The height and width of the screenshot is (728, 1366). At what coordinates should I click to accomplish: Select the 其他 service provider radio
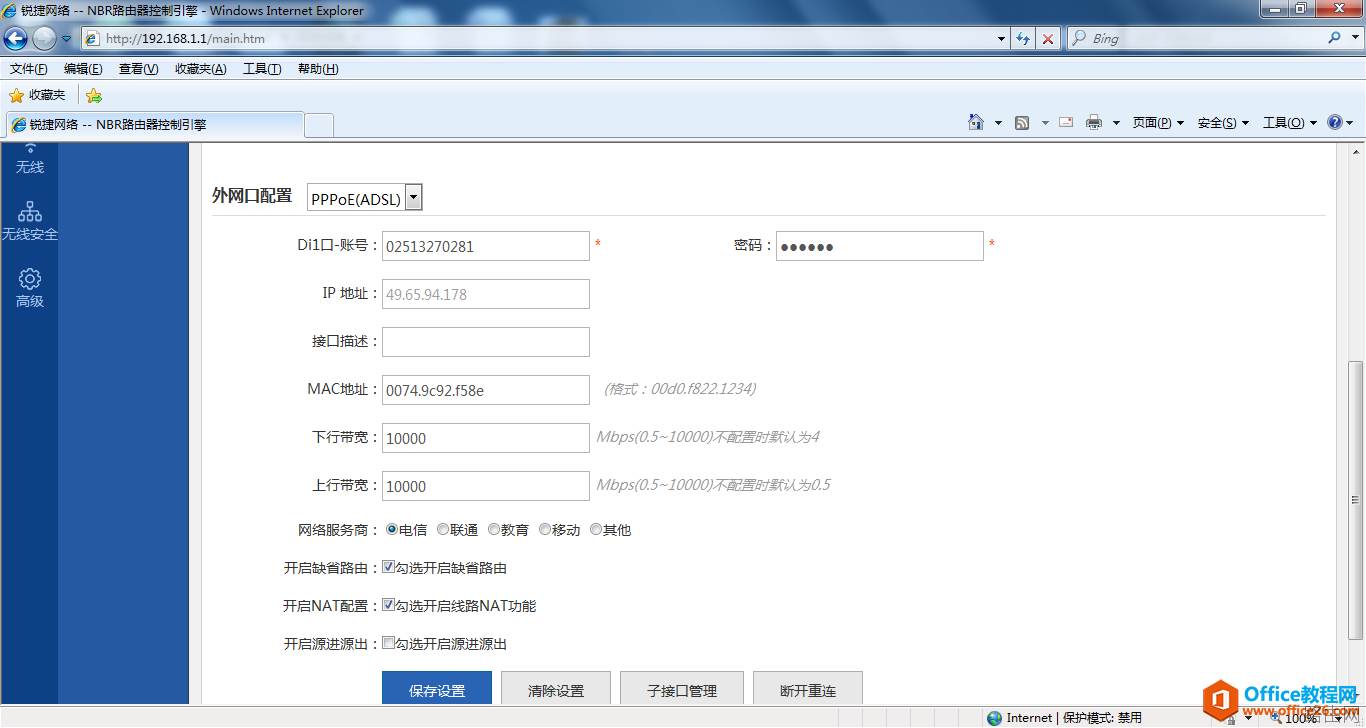click(596, 529)
